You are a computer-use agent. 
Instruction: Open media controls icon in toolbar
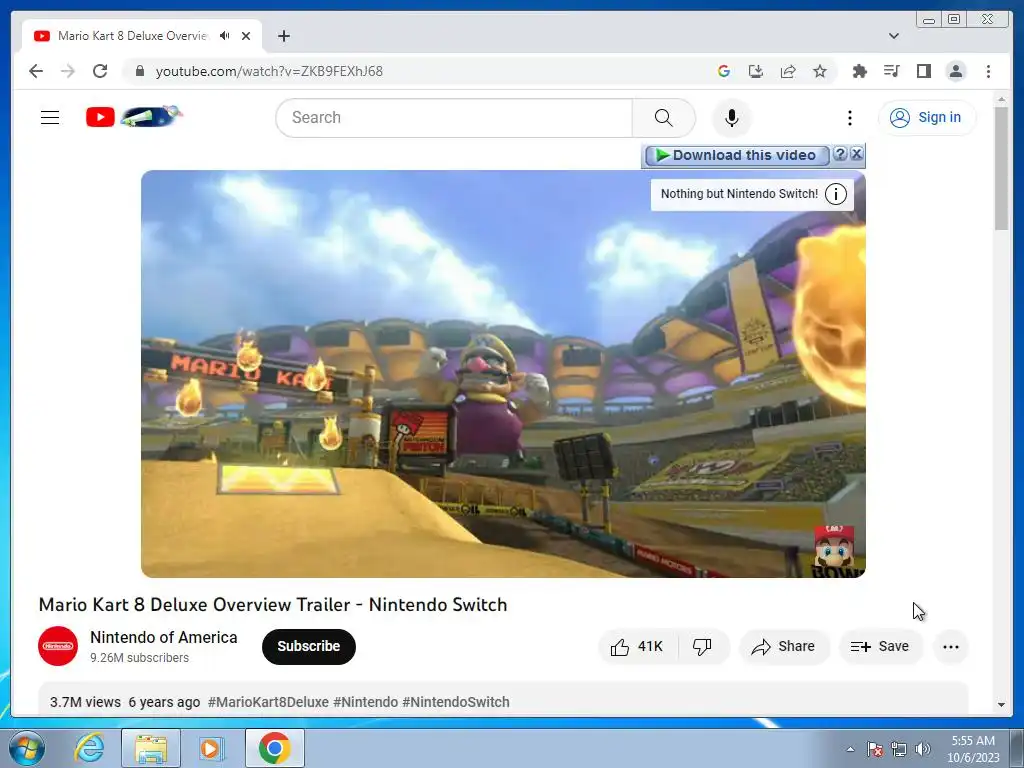pyautogui.click(x=891, y=71)
